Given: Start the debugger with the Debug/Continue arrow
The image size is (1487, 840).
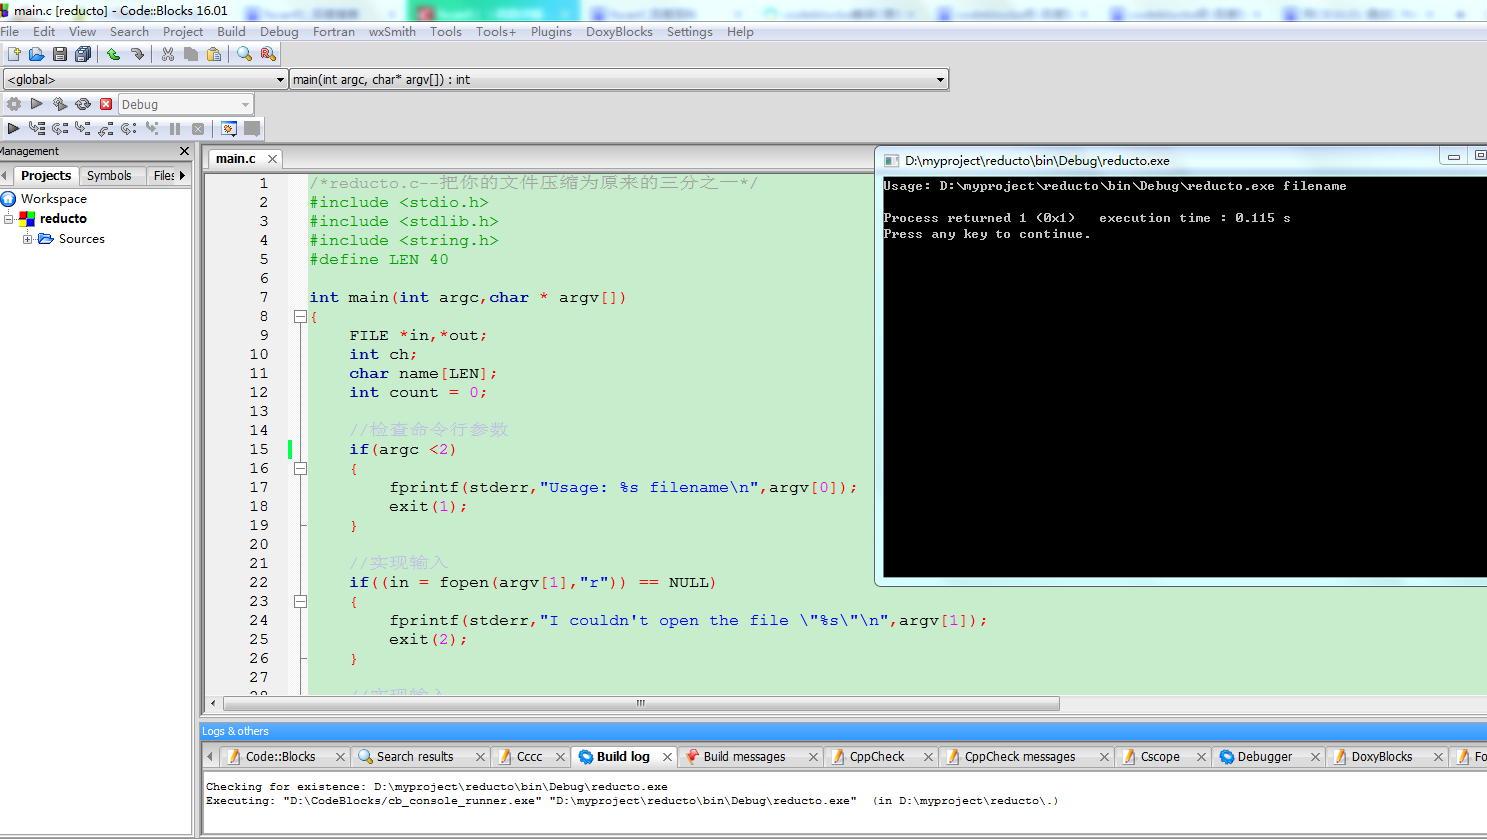Looking at the screenshot, I should [13, 128].
